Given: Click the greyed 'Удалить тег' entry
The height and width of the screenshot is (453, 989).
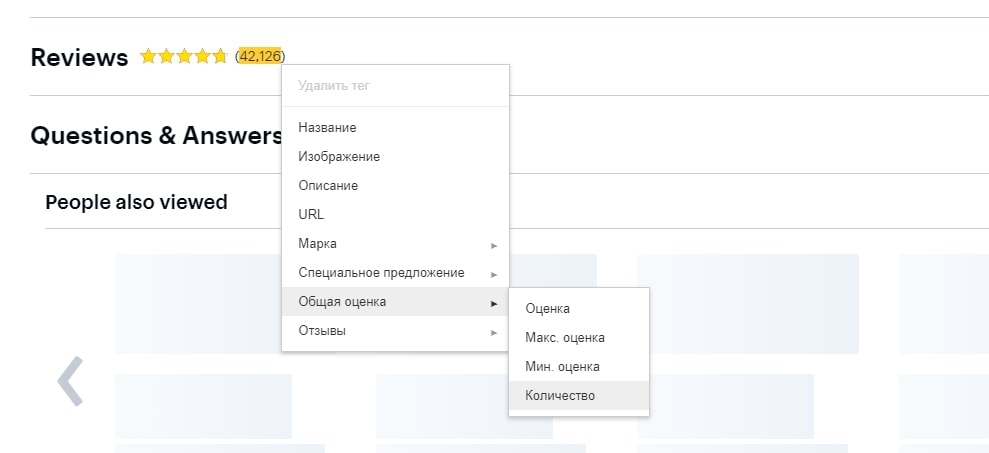Looking at the screenshot, I should click(334, 86).
